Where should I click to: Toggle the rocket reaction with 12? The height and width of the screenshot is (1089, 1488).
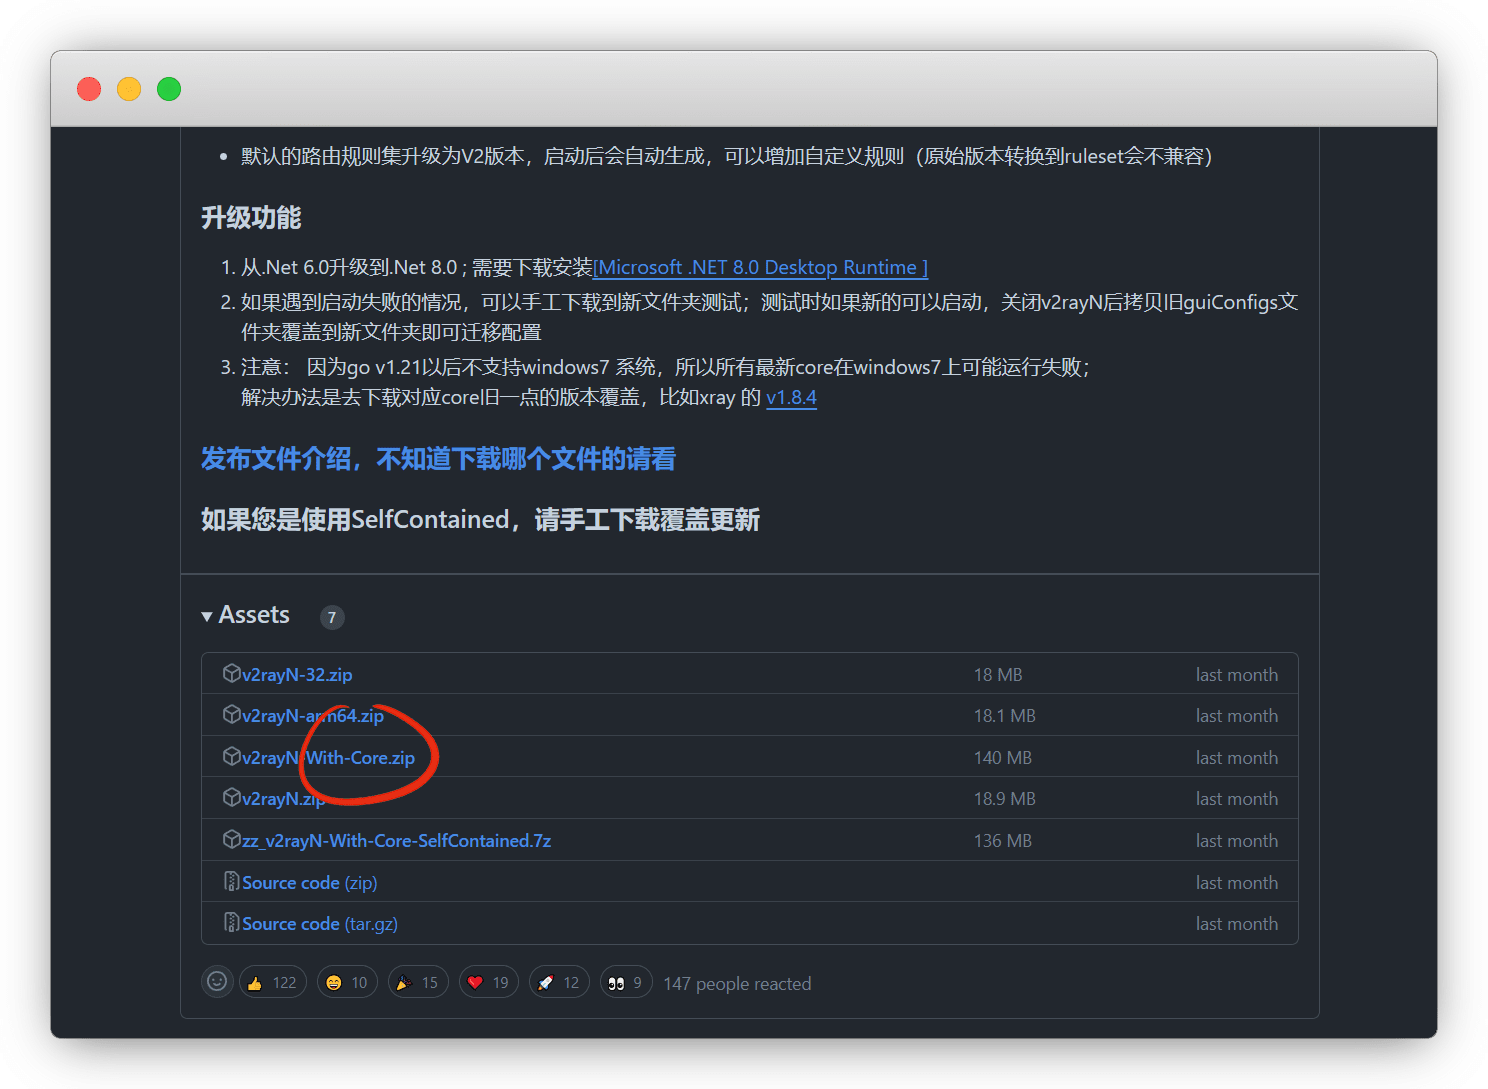(x=560, y=982)
